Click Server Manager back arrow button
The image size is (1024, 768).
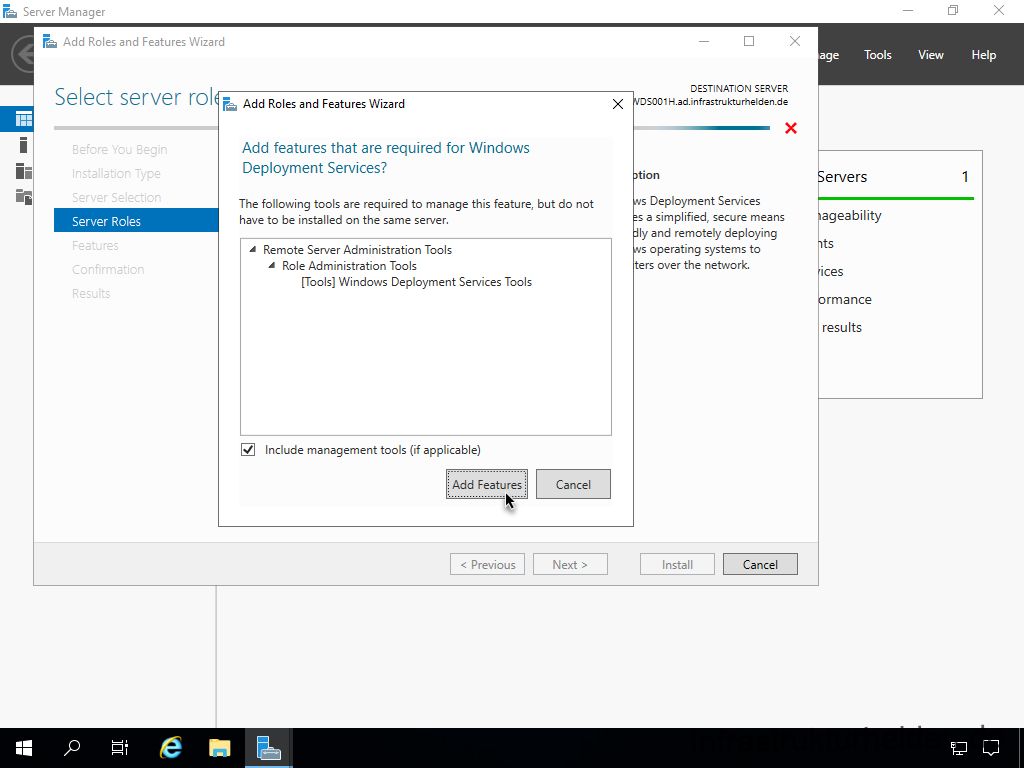coord(24,54)
